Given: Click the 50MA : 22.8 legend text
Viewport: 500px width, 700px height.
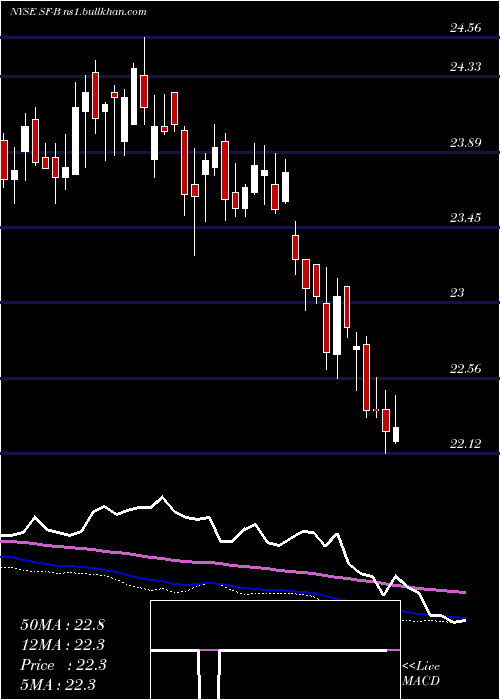Looking at the screenshot, I should pyautogui.click(x=62, y=625).
